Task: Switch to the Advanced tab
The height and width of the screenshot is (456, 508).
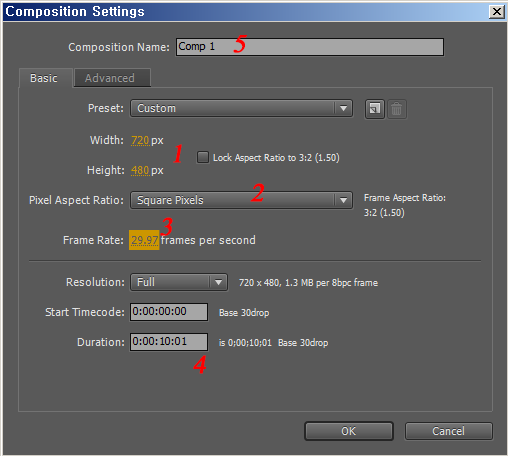Action: [x=112, y=78]
